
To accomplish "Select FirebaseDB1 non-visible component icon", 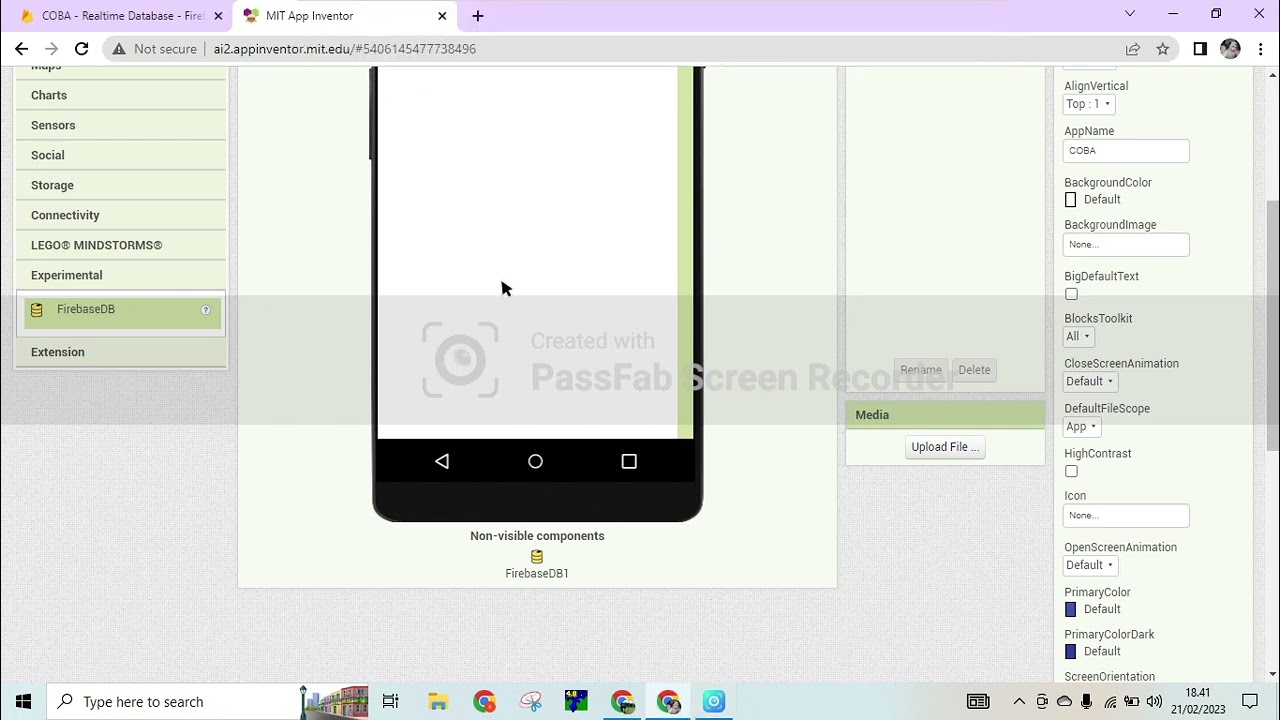I will (x=537, y=557).
